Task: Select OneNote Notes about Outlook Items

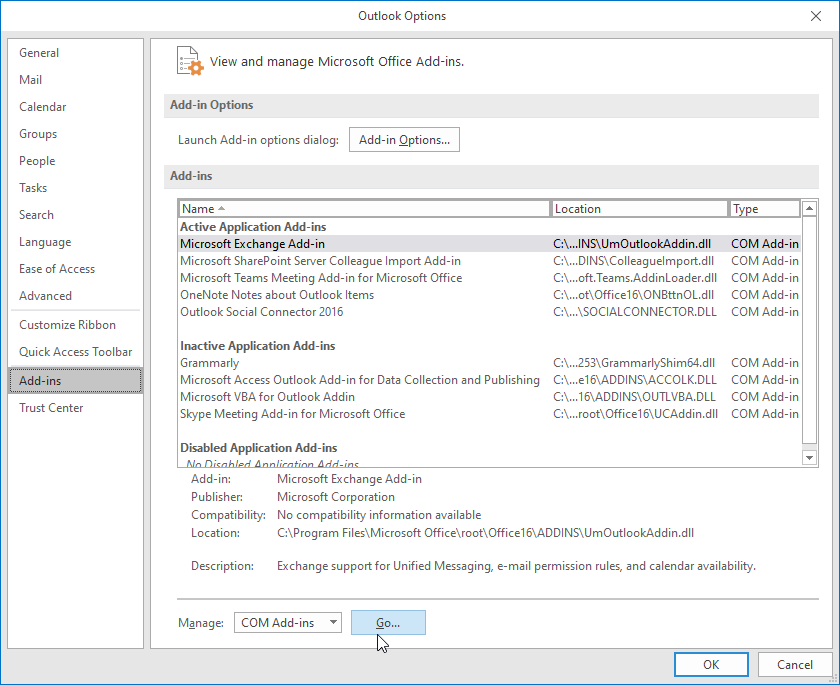Action: point(490,295)
